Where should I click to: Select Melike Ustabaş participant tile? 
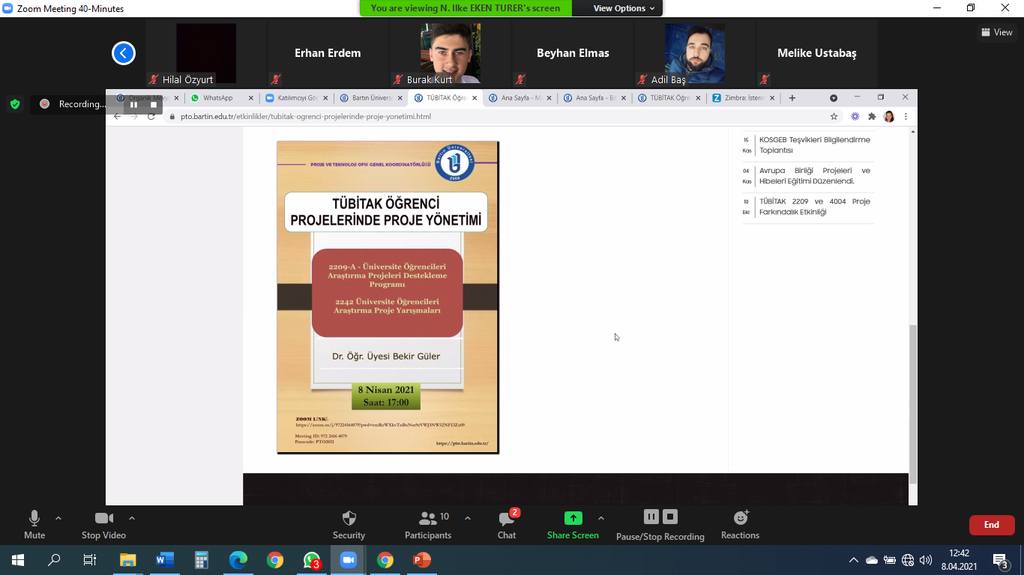pos(817,54)
